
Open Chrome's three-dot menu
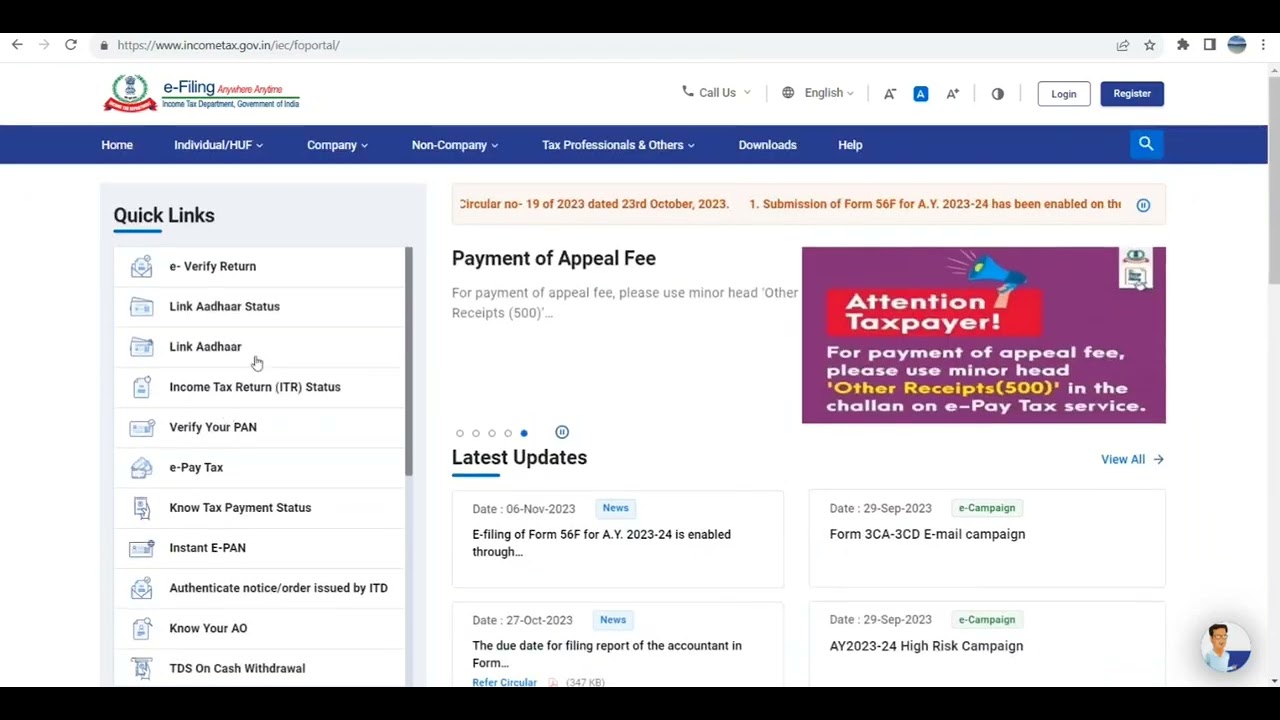click(x=1264, y=45)
